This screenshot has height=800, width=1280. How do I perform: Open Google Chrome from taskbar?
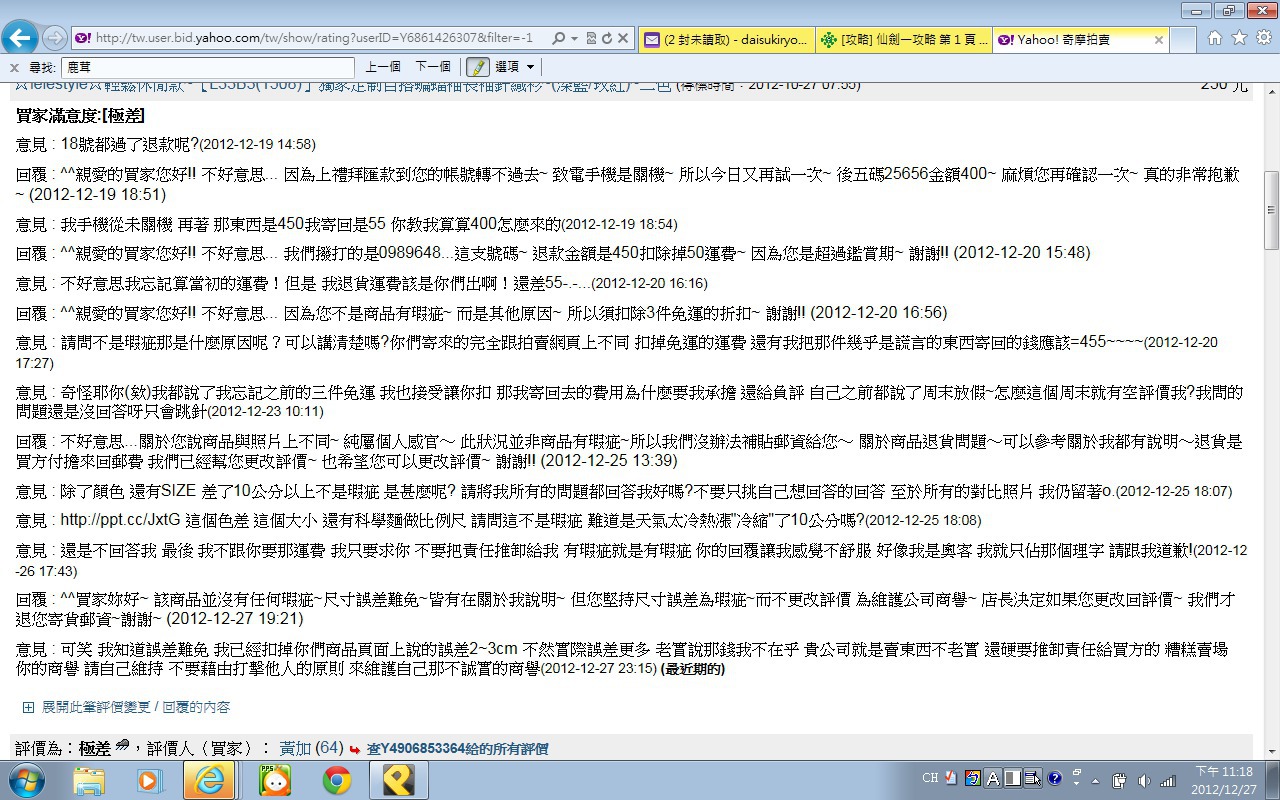click(x=336, y=780)
